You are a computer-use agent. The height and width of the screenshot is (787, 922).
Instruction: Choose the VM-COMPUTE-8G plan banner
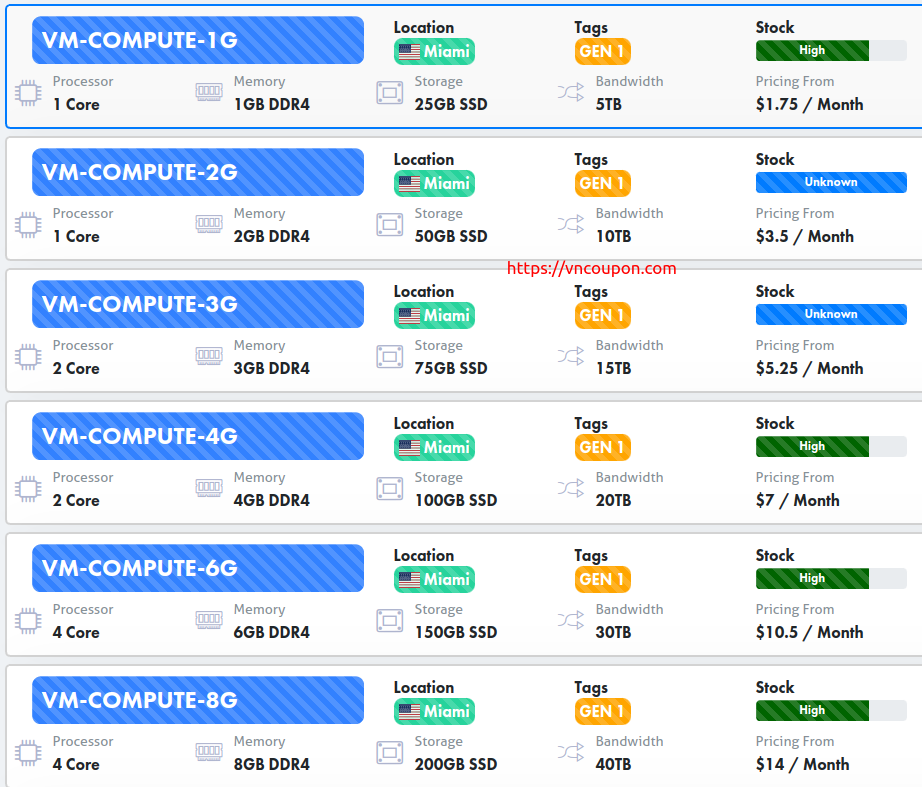click(x=198, y=699)
